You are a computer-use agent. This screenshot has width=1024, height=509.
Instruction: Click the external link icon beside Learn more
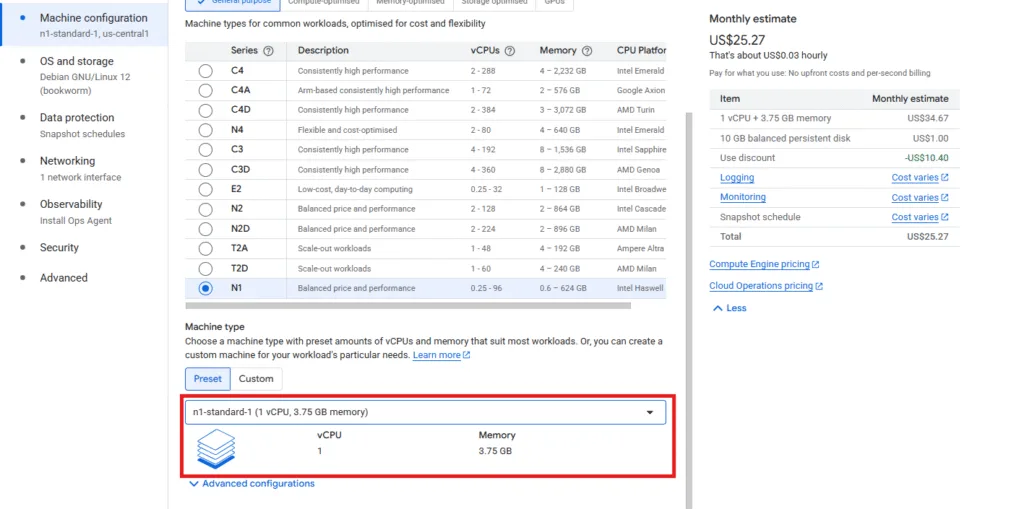pos(466,355)
